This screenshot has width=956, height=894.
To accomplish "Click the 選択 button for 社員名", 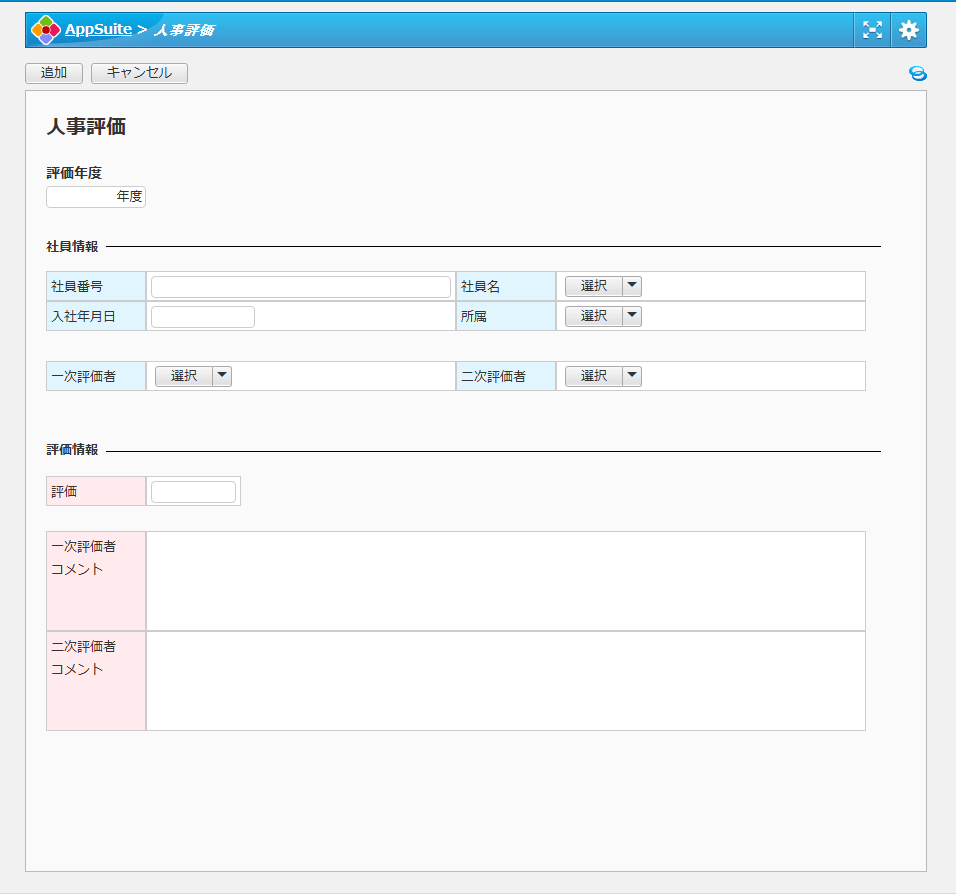I will (x=594, y=287).
